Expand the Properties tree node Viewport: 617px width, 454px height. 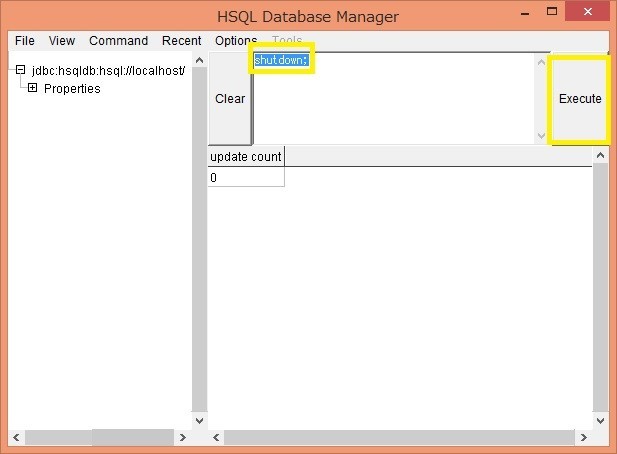[32, 88]
